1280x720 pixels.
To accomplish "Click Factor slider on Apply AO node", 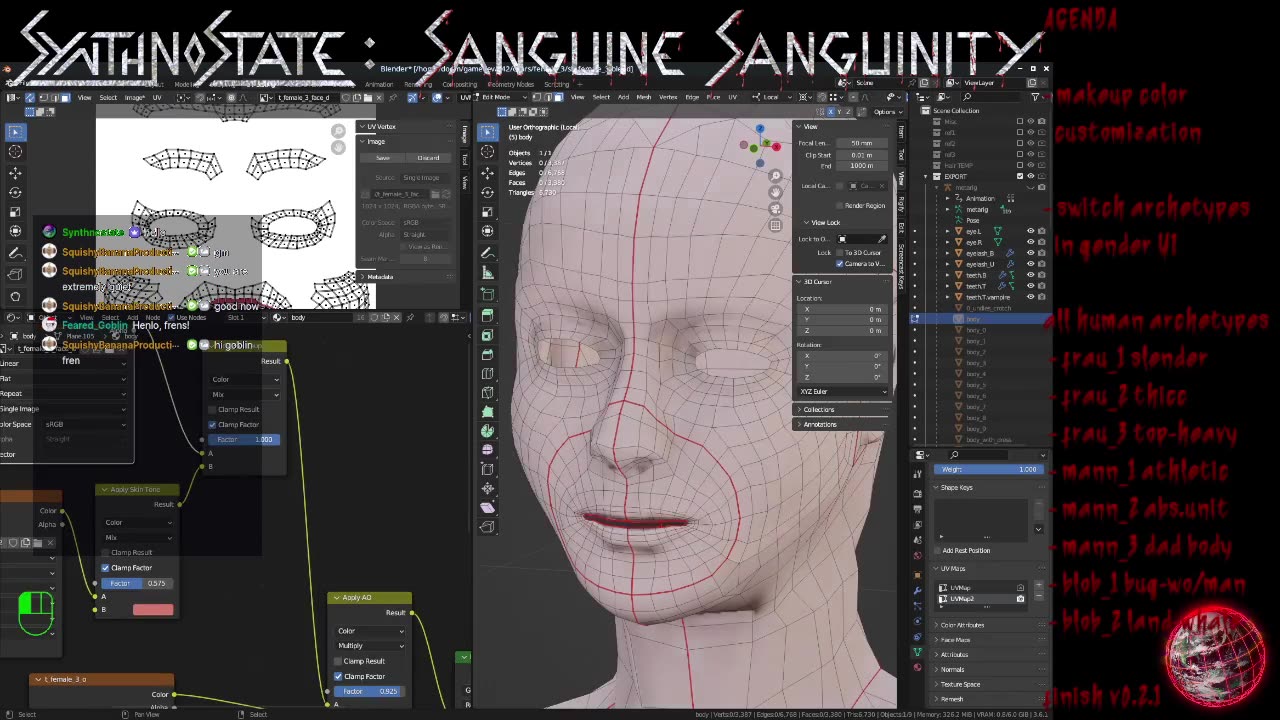I will click(x=370, y=691).
